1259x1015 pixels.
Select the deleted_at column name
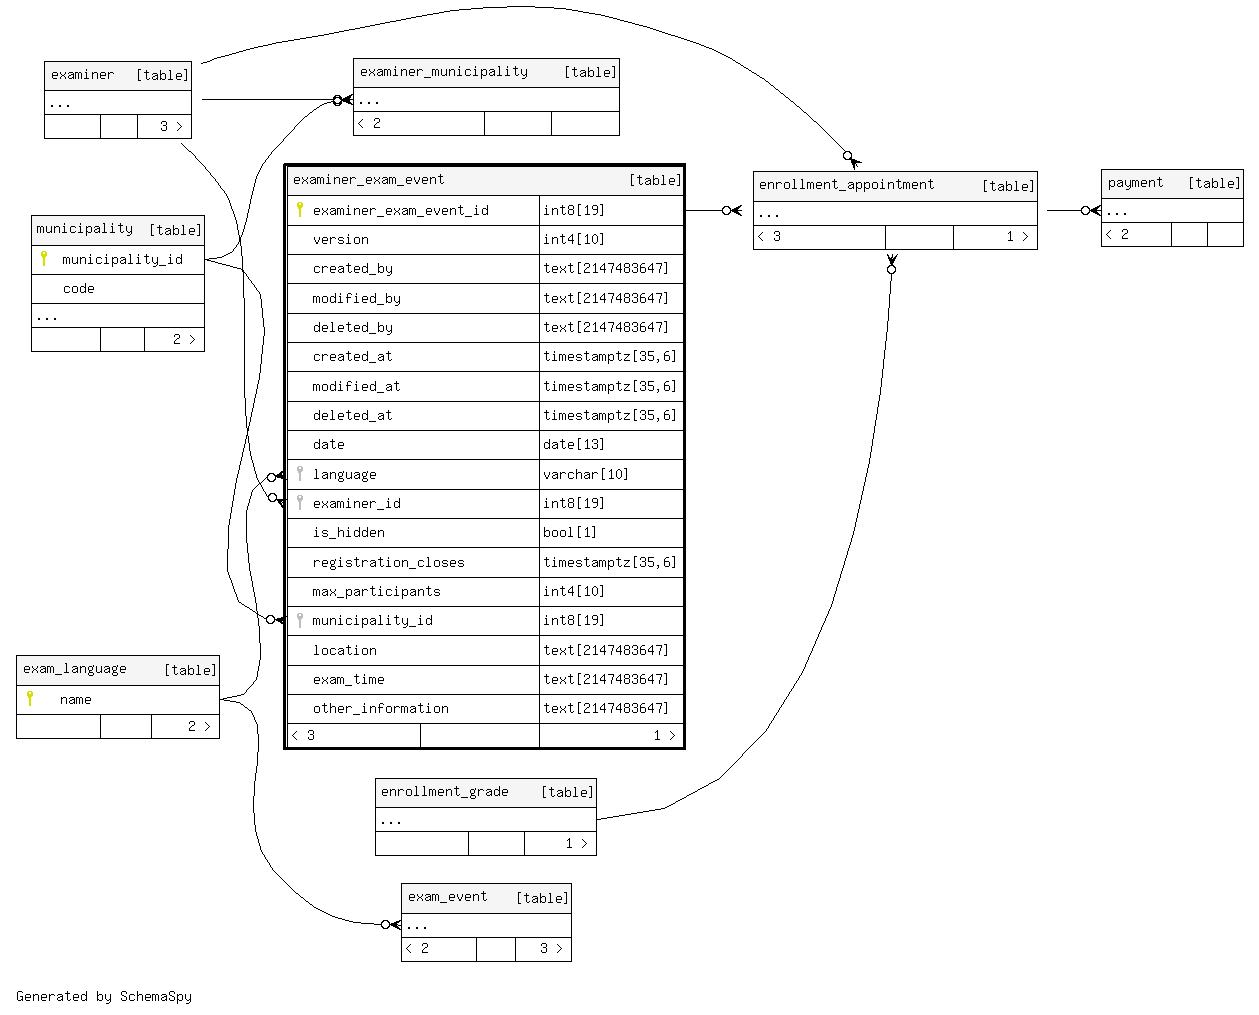[352, 416]
